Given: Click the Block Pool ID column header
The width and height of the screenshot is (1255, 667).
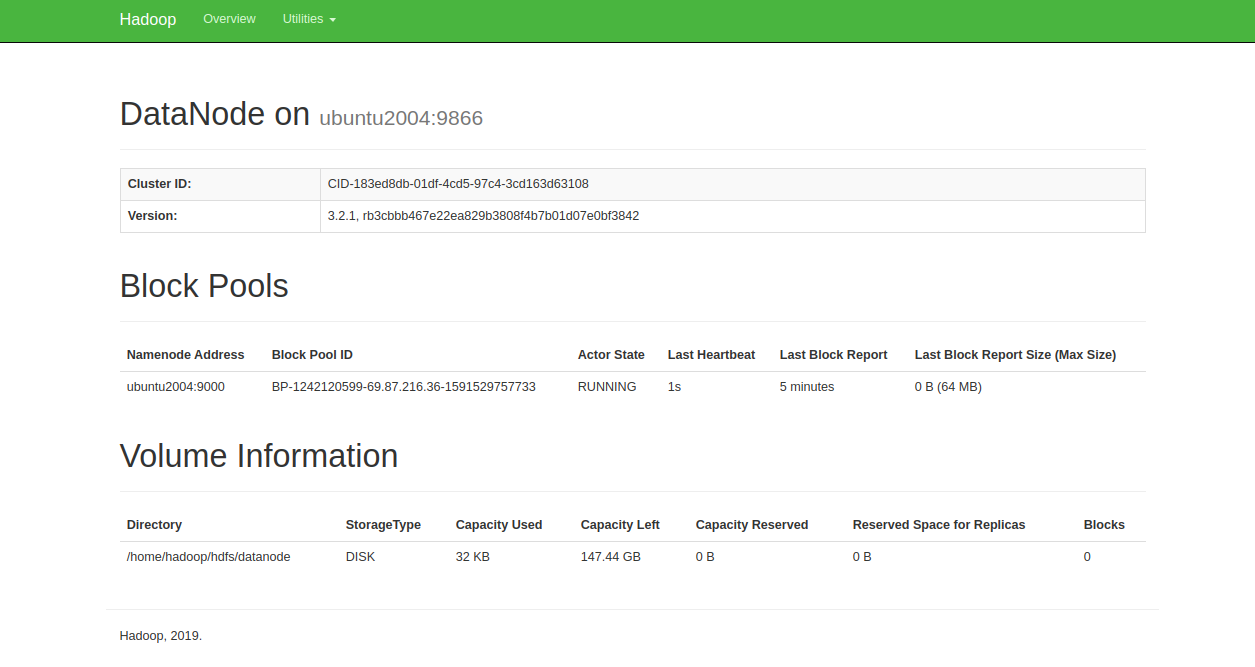Looking at the screenshot, I should [x=312, y=355].
